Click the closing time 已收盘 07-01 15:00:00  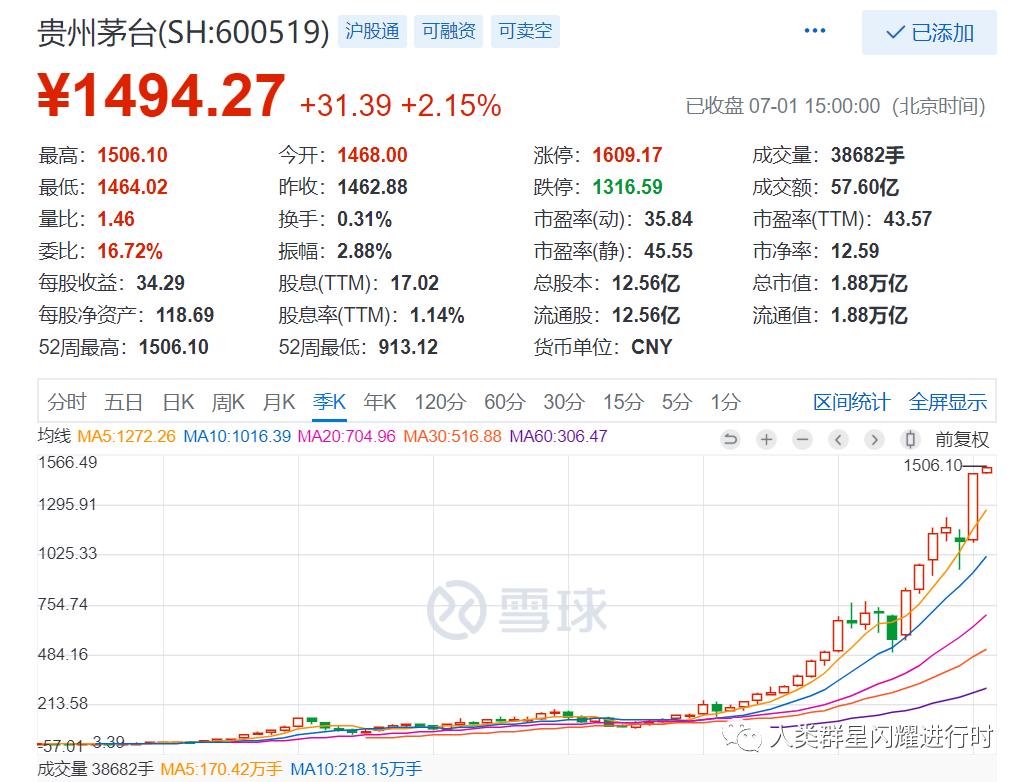point(783,106)
